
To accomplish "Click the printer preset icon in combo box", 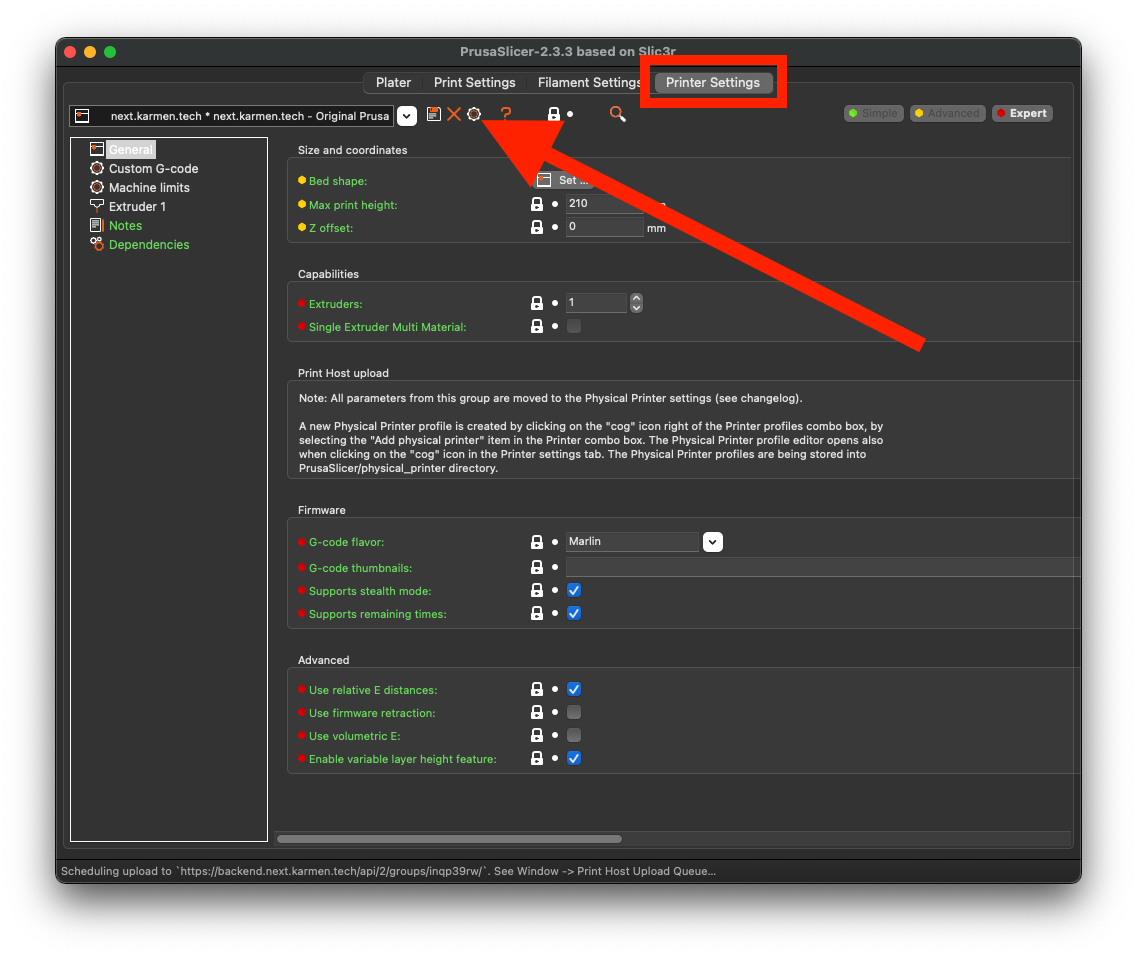I will coord(83,116).
